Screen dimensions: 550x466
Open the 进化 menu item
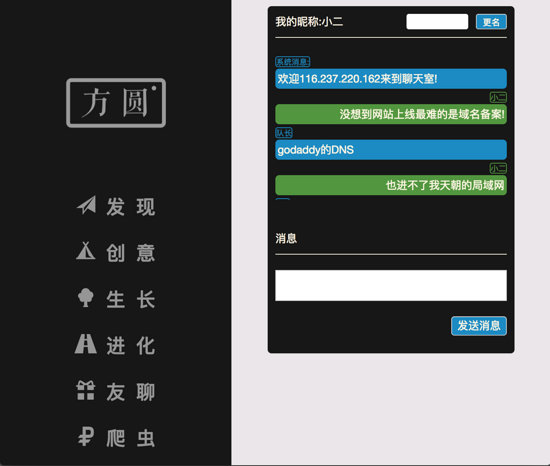pyautogui.click(x=130, y=345)
